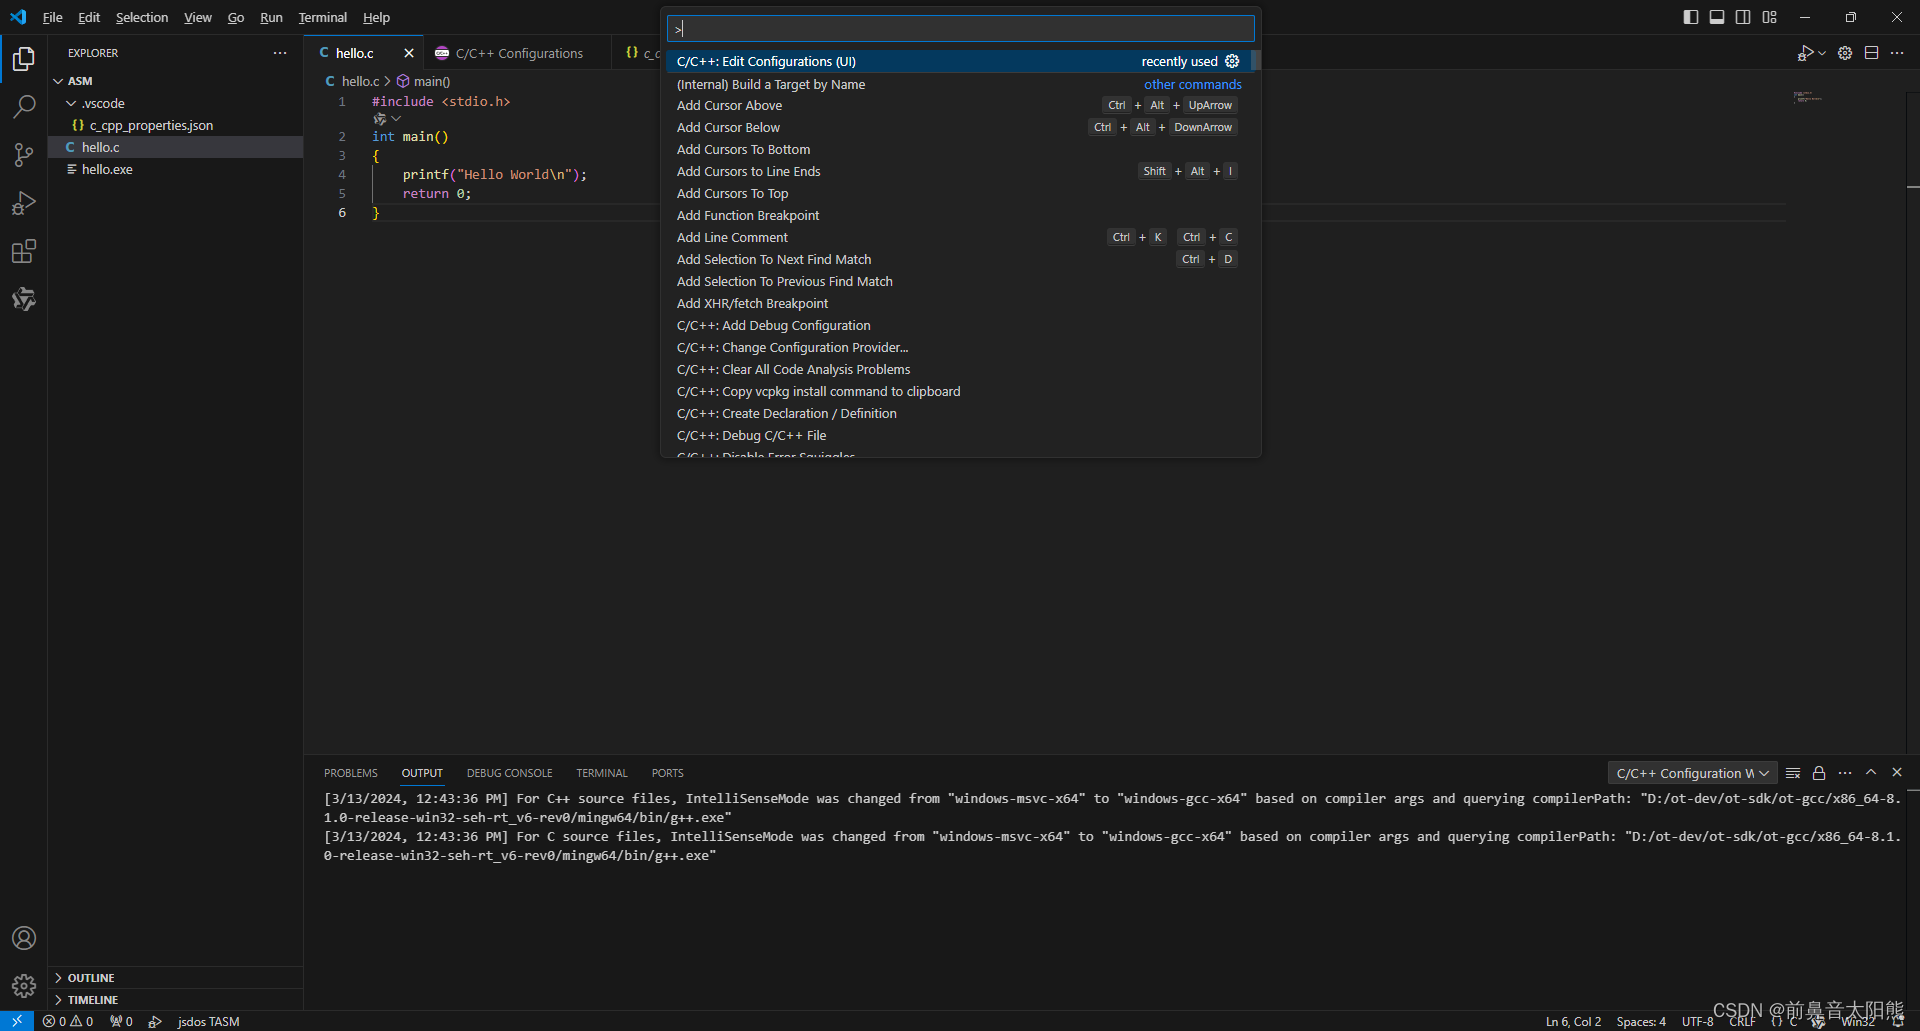This screenshot has width=1920, height=1031.
Task: Run Add Cursor Above command
Action: point(958,105)
